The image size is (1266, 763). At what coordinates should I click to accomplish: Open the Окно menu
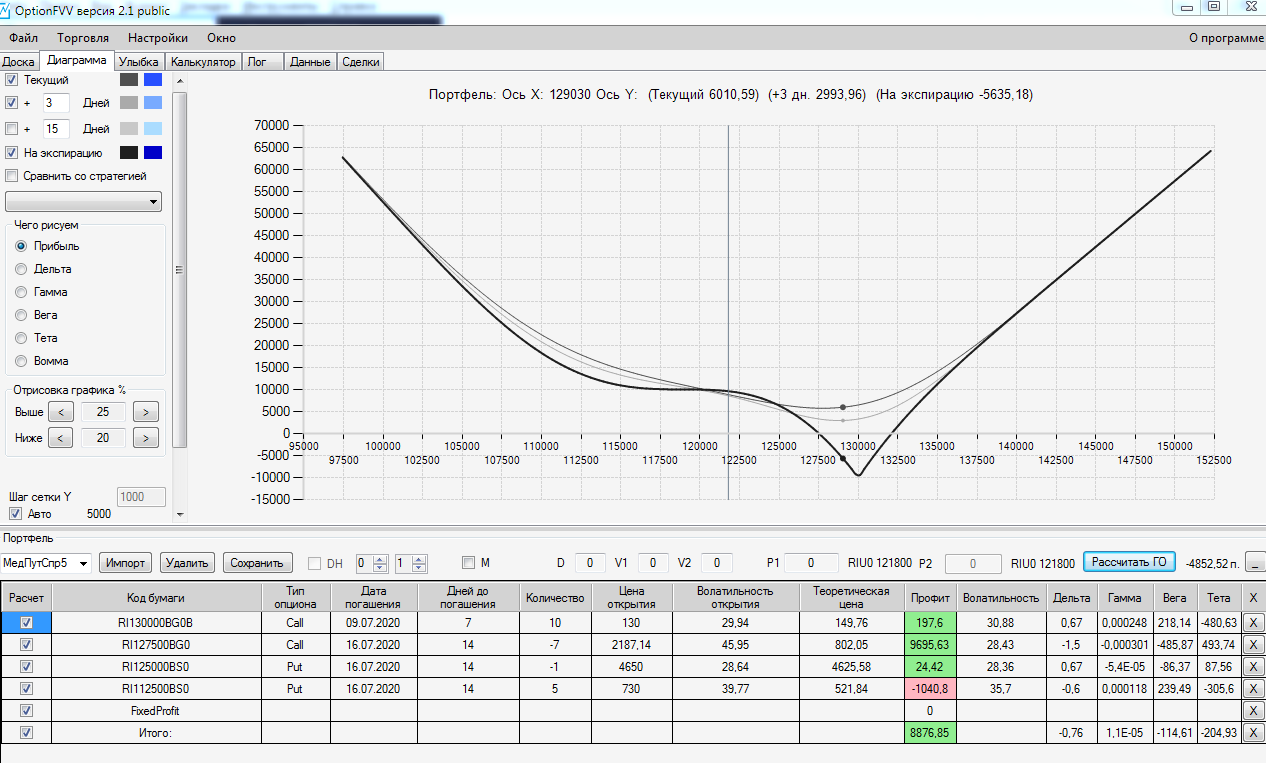click(221, 38)
